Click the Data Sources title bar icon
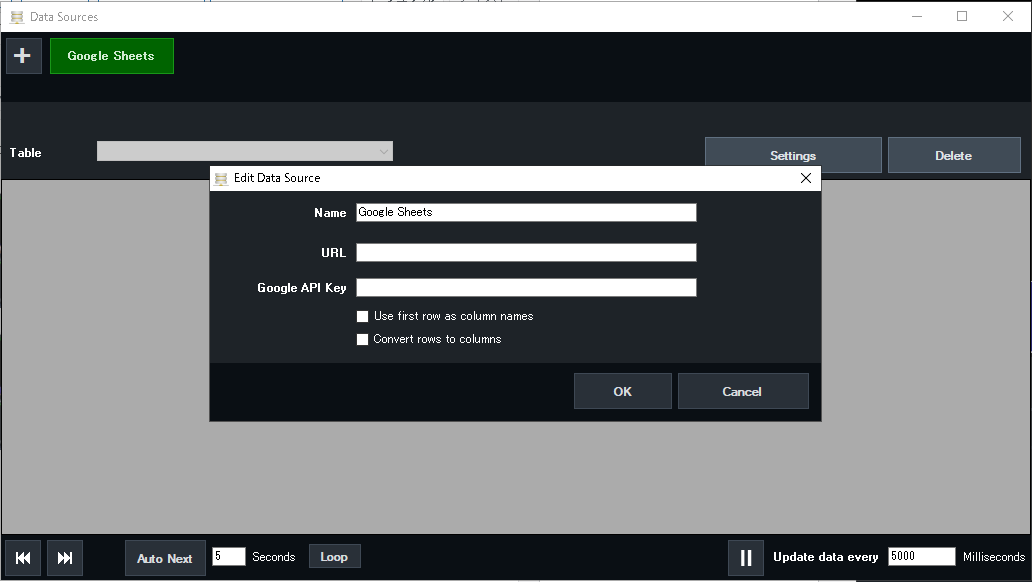Viewport: 1032px width, 582px height. [17, 17]
